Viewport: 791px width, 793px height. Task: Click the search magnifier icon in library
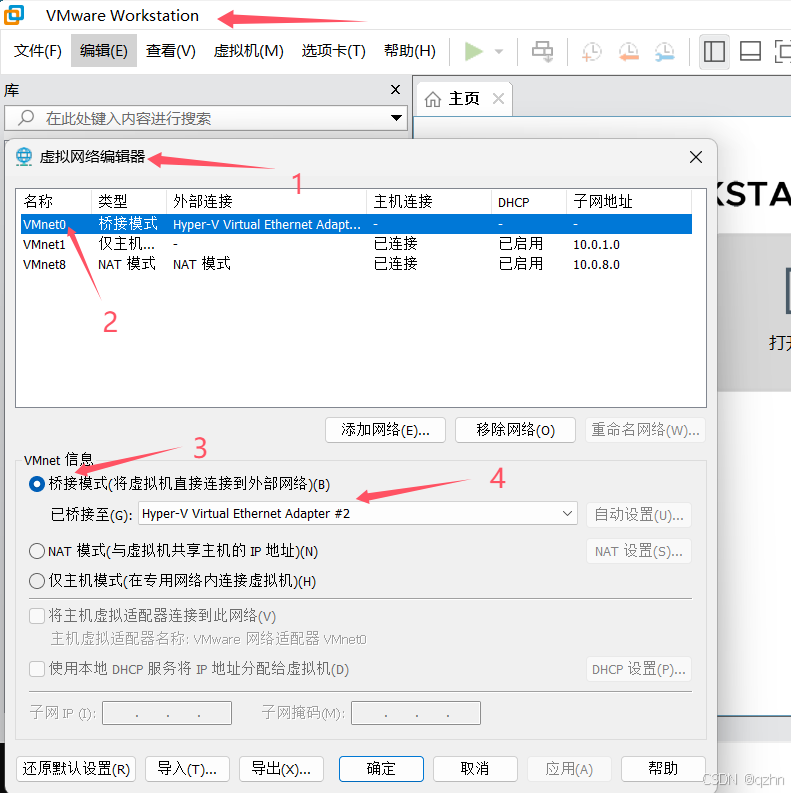pyautogui.click(x=26, y=118)
